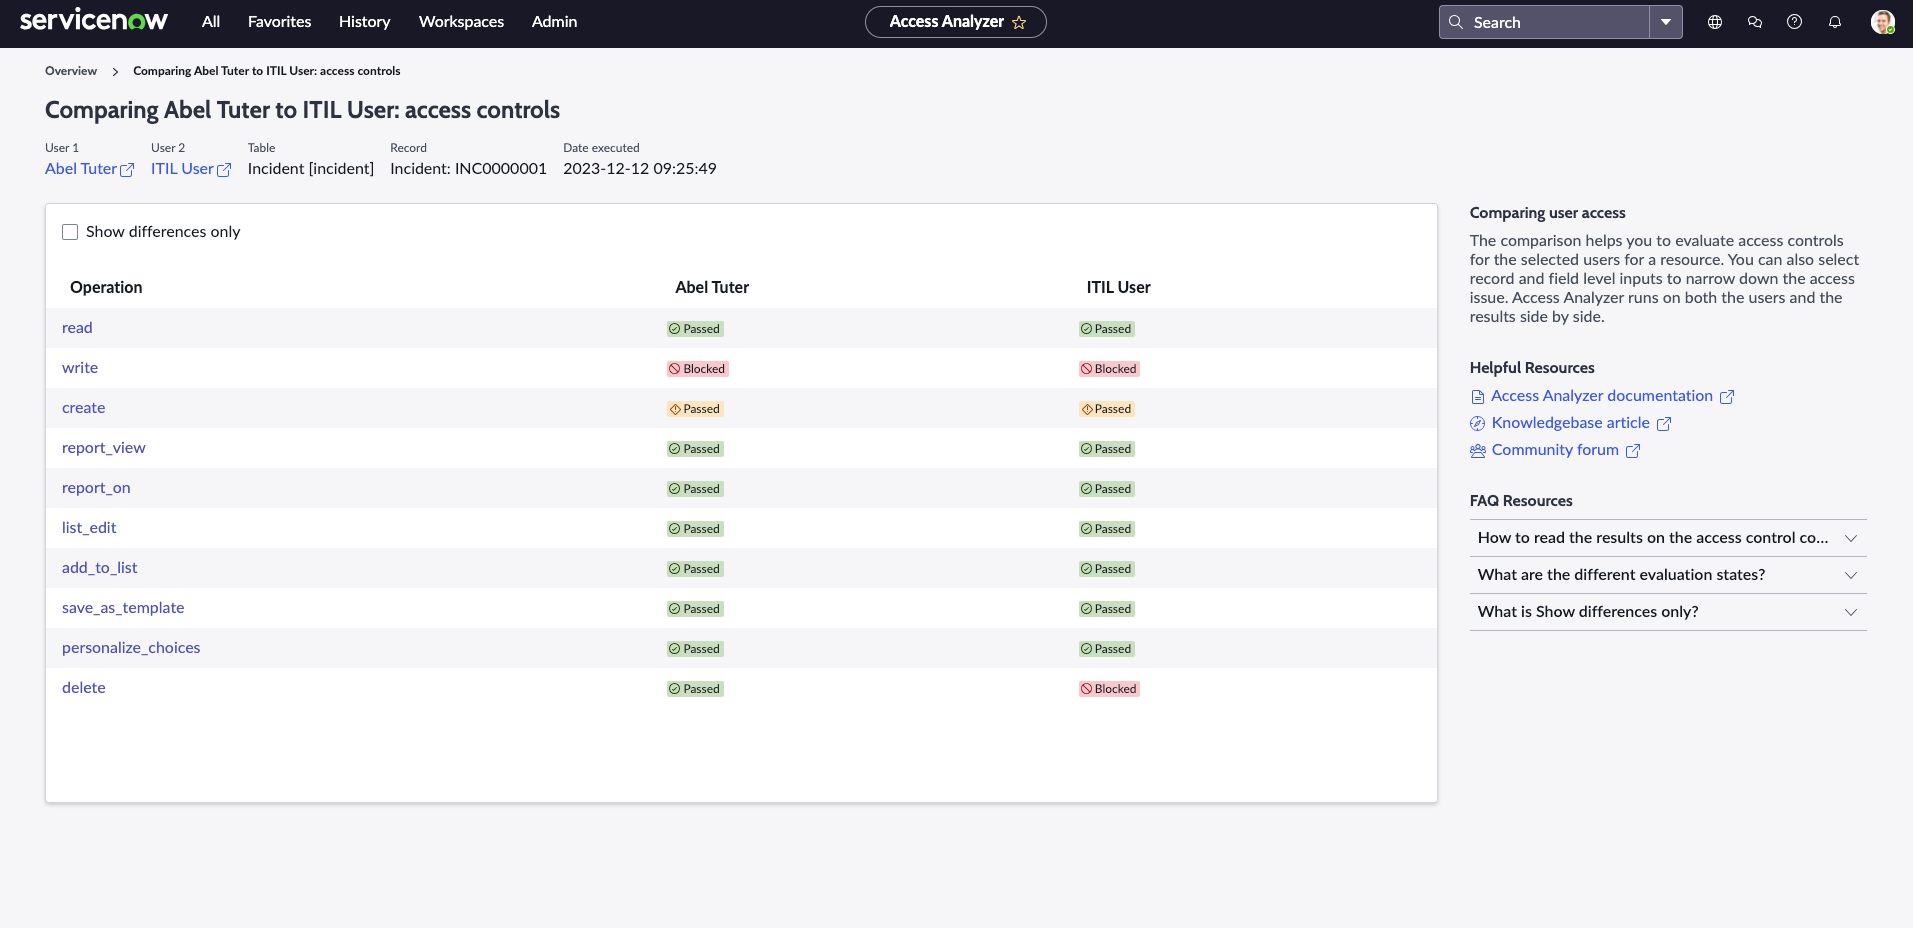The image size is (1913, 928).
Task: Click external link icon after Community forum
Action: point(1633,451)
